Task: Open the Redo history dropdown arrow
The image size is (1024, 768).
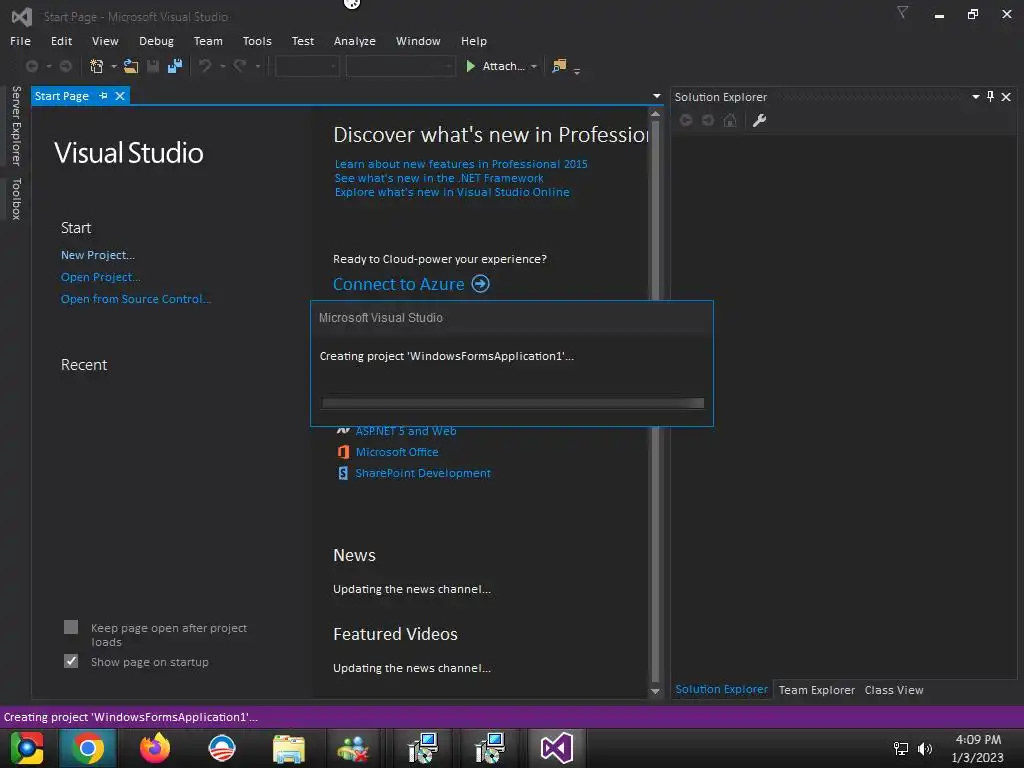Action: (257, 67)
